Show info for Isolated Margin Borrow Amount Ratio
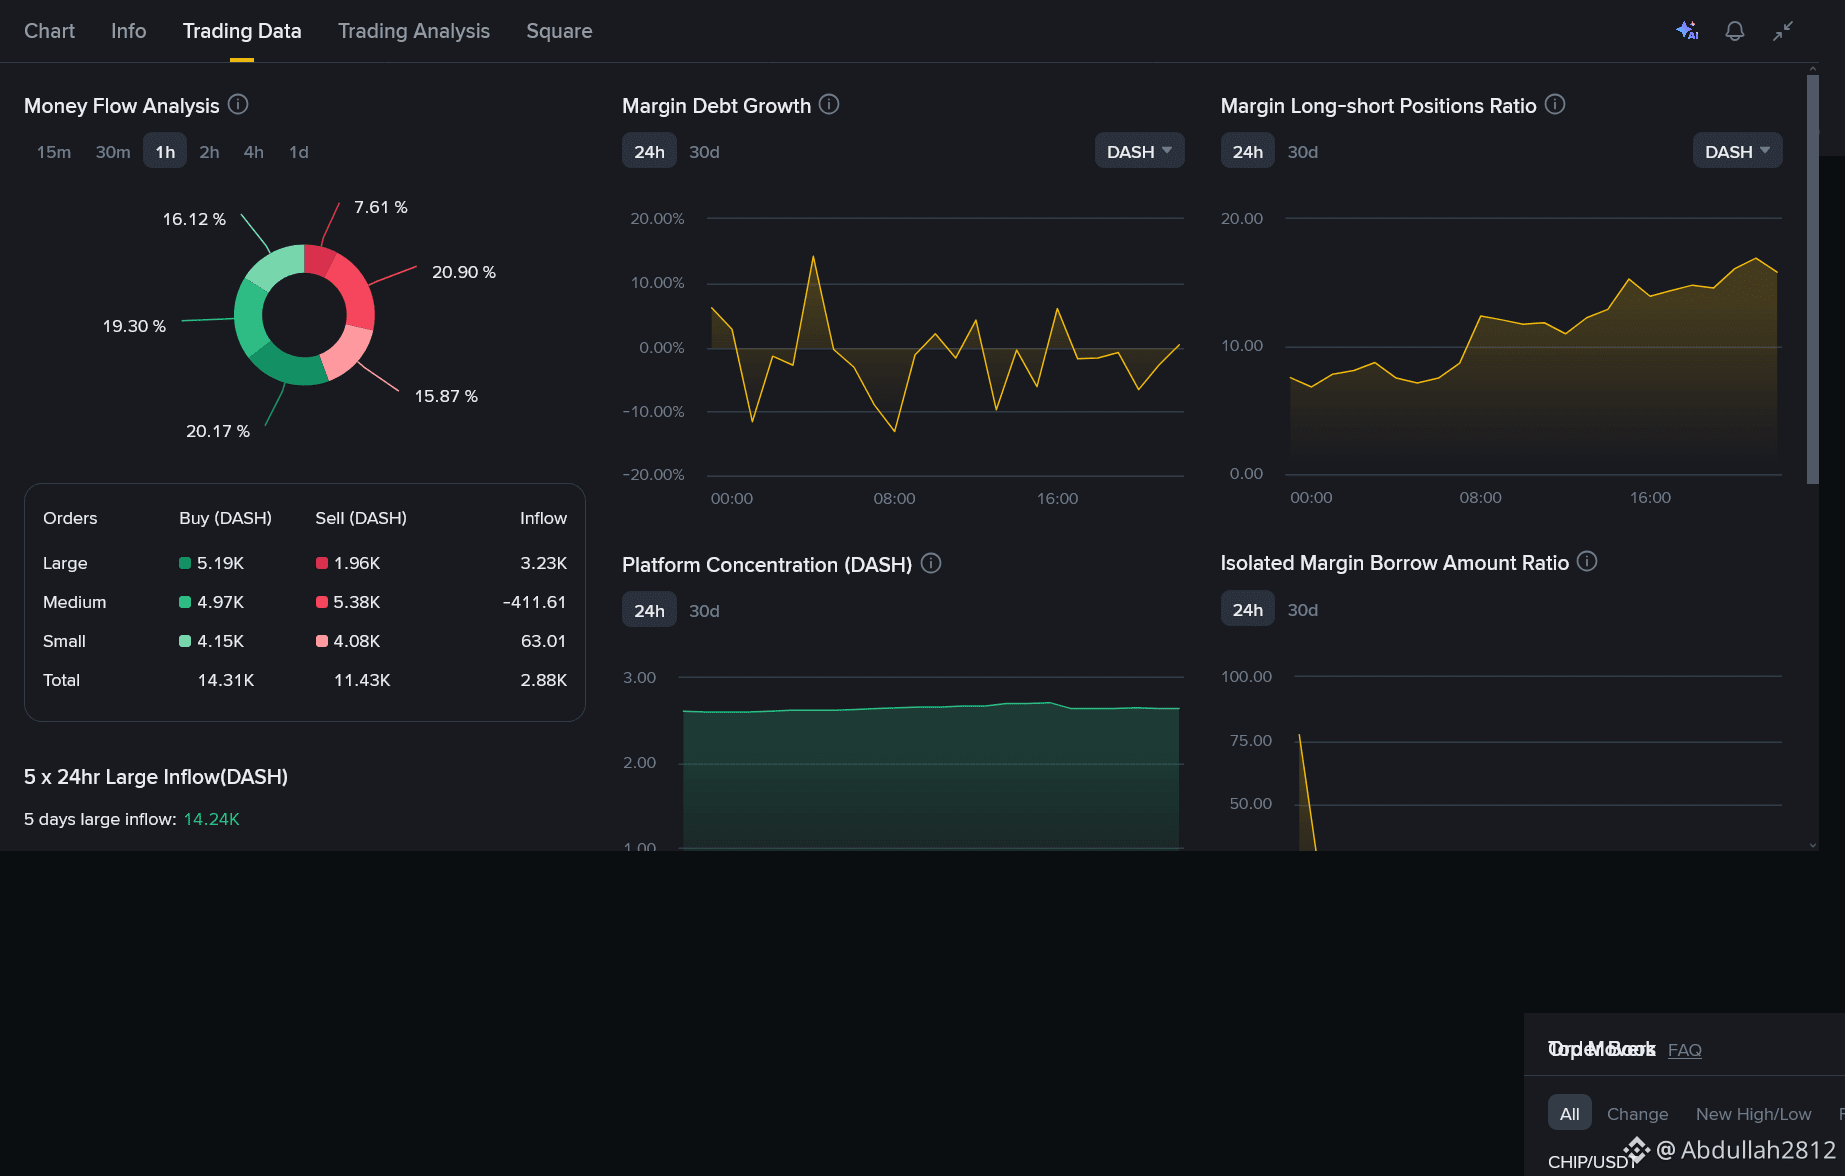Screen dimensions: 1845x1176 1587,561
